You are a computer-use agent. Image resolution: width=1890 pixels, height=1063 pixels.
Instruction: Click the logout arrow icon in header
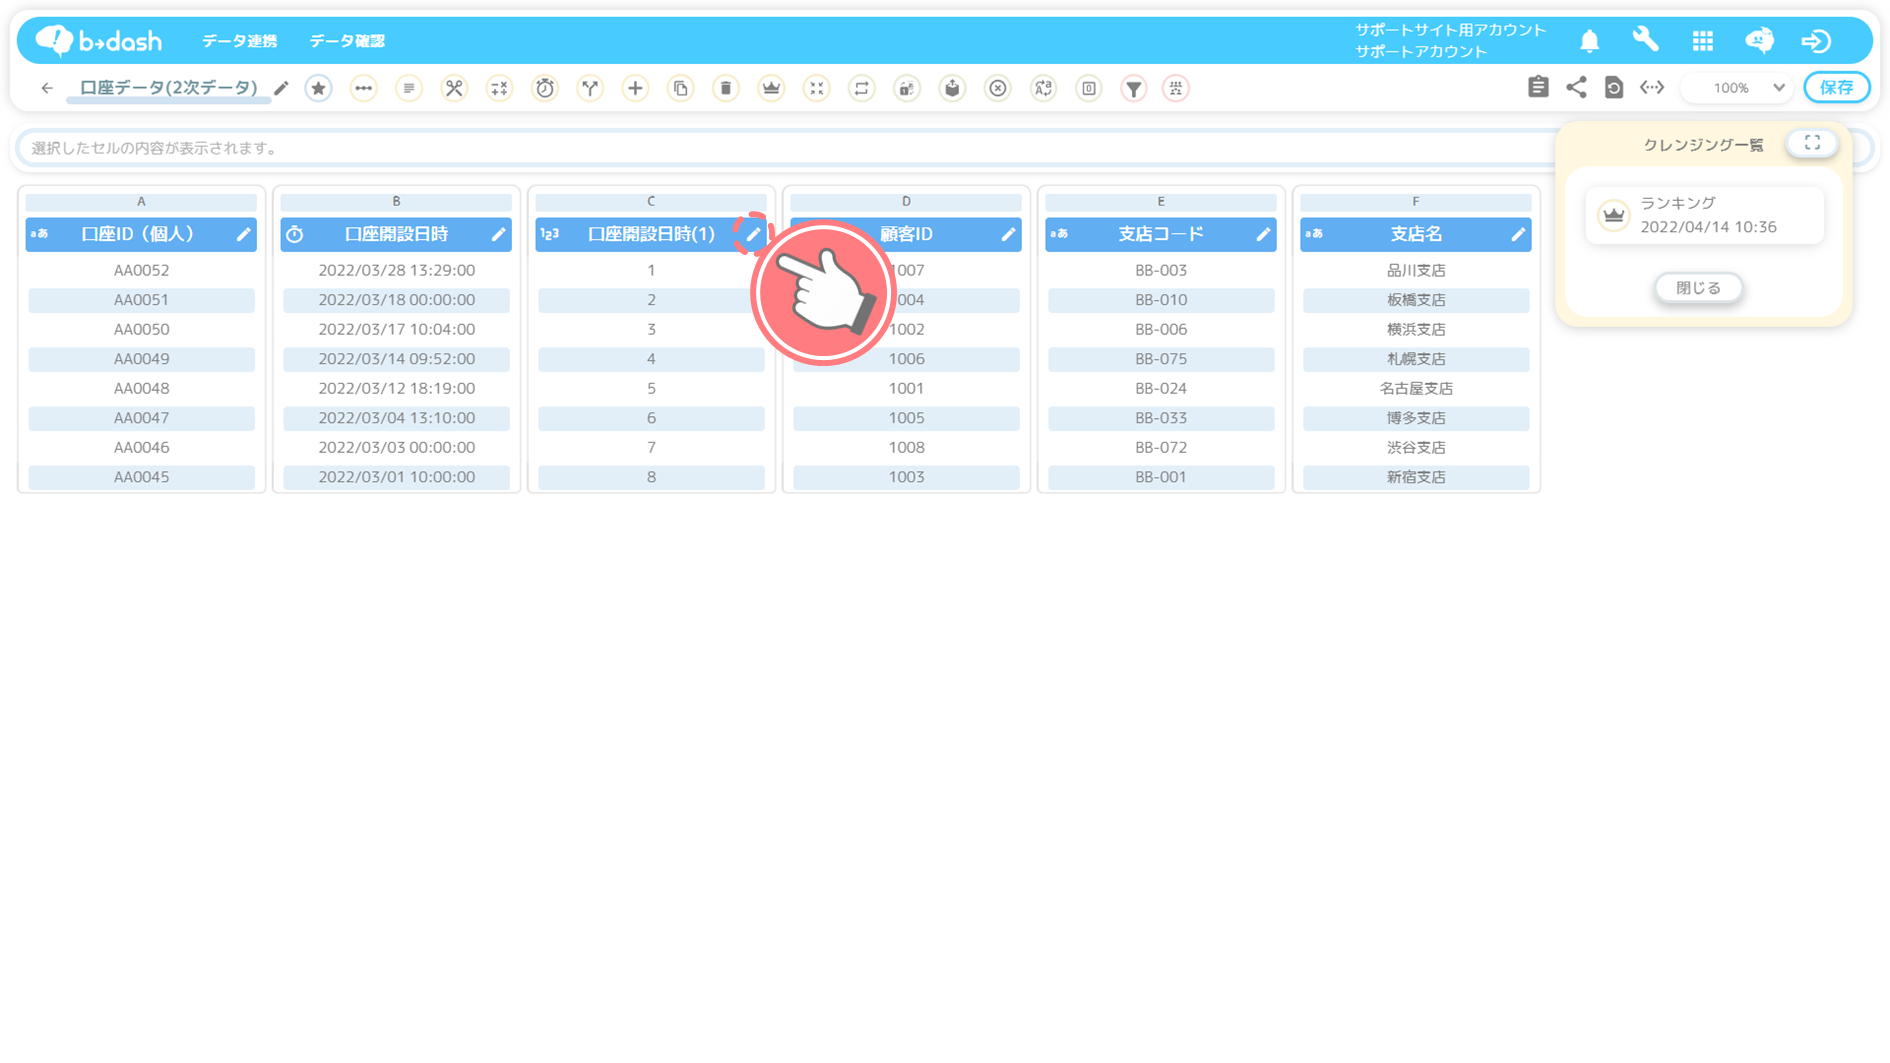coord(1816,41)
